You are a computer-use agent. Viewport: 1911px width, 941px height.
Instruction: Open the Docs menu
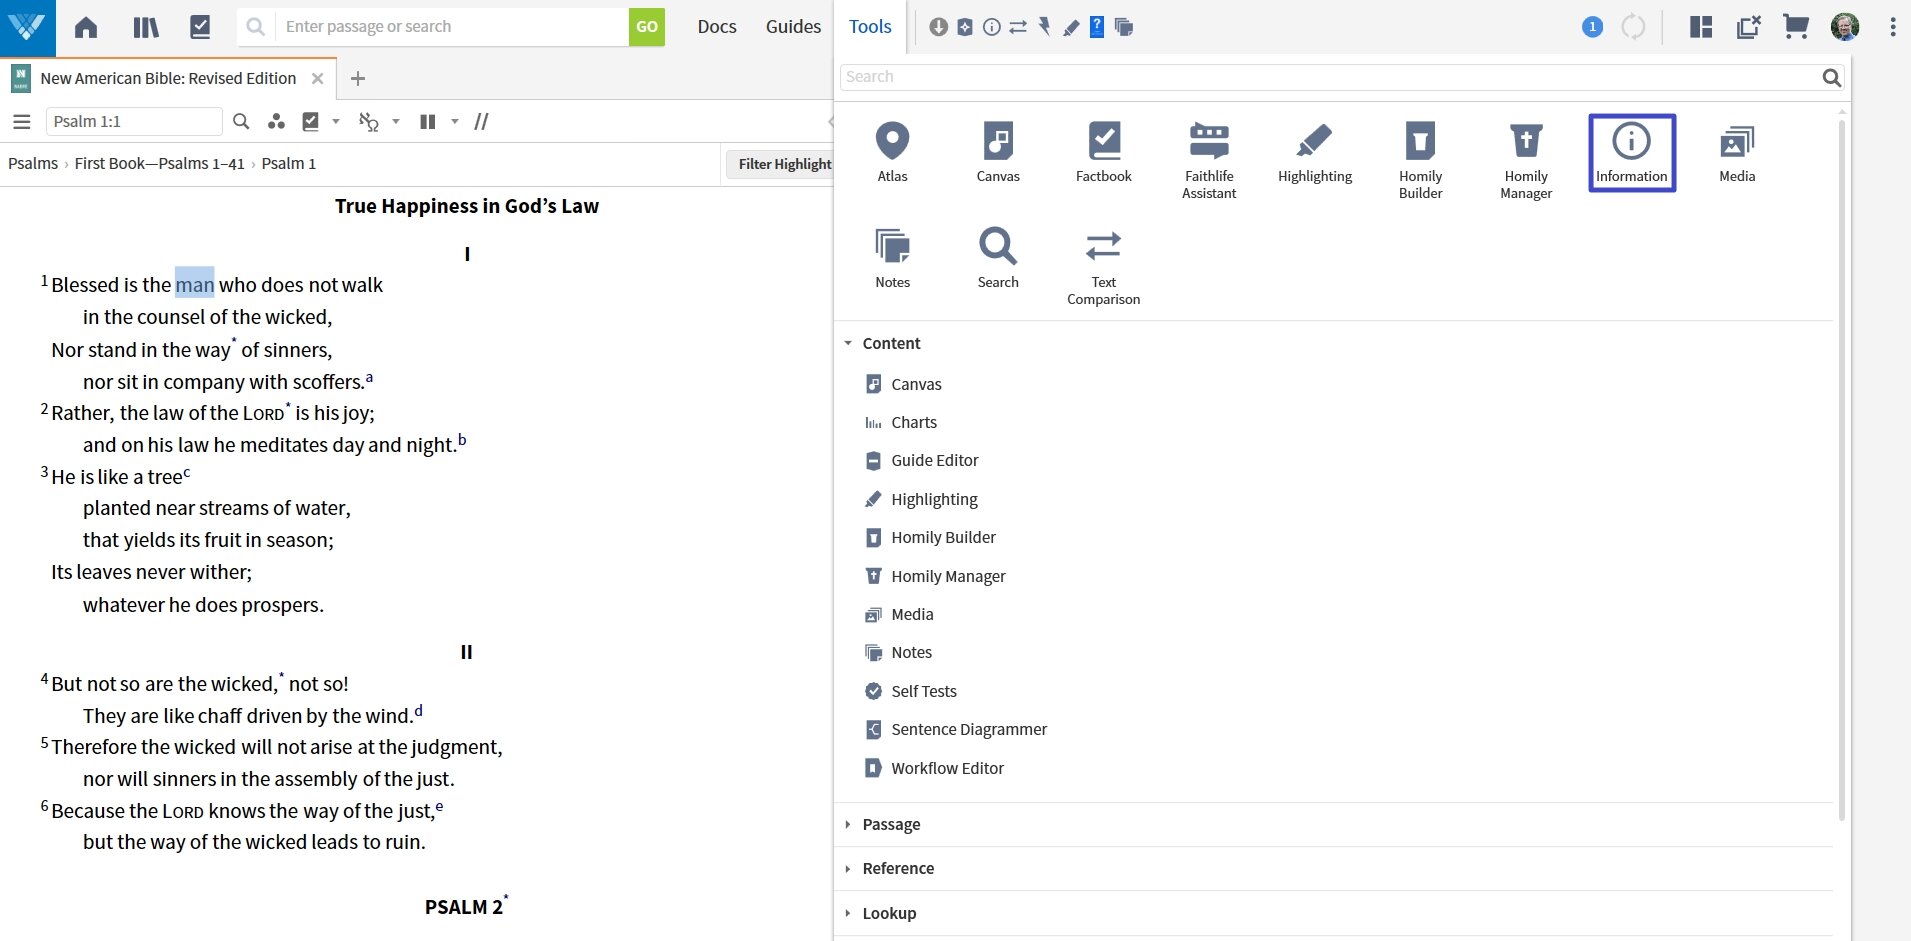[x=717, y=27]
